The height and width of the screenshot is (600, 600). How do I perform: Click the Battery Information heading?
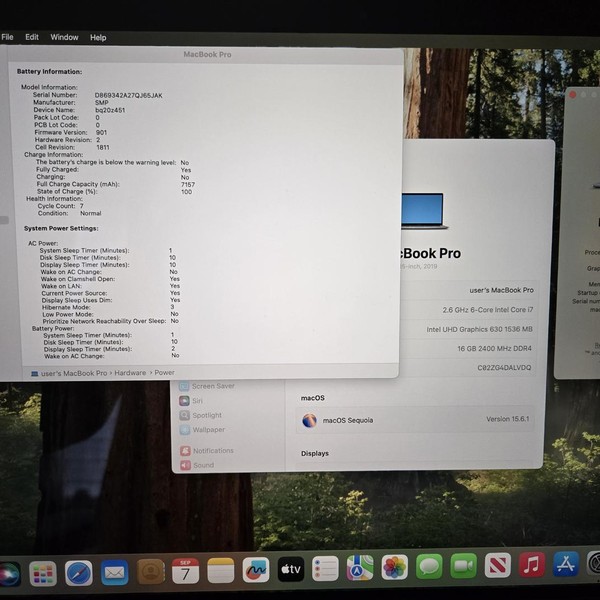(49, 72)
